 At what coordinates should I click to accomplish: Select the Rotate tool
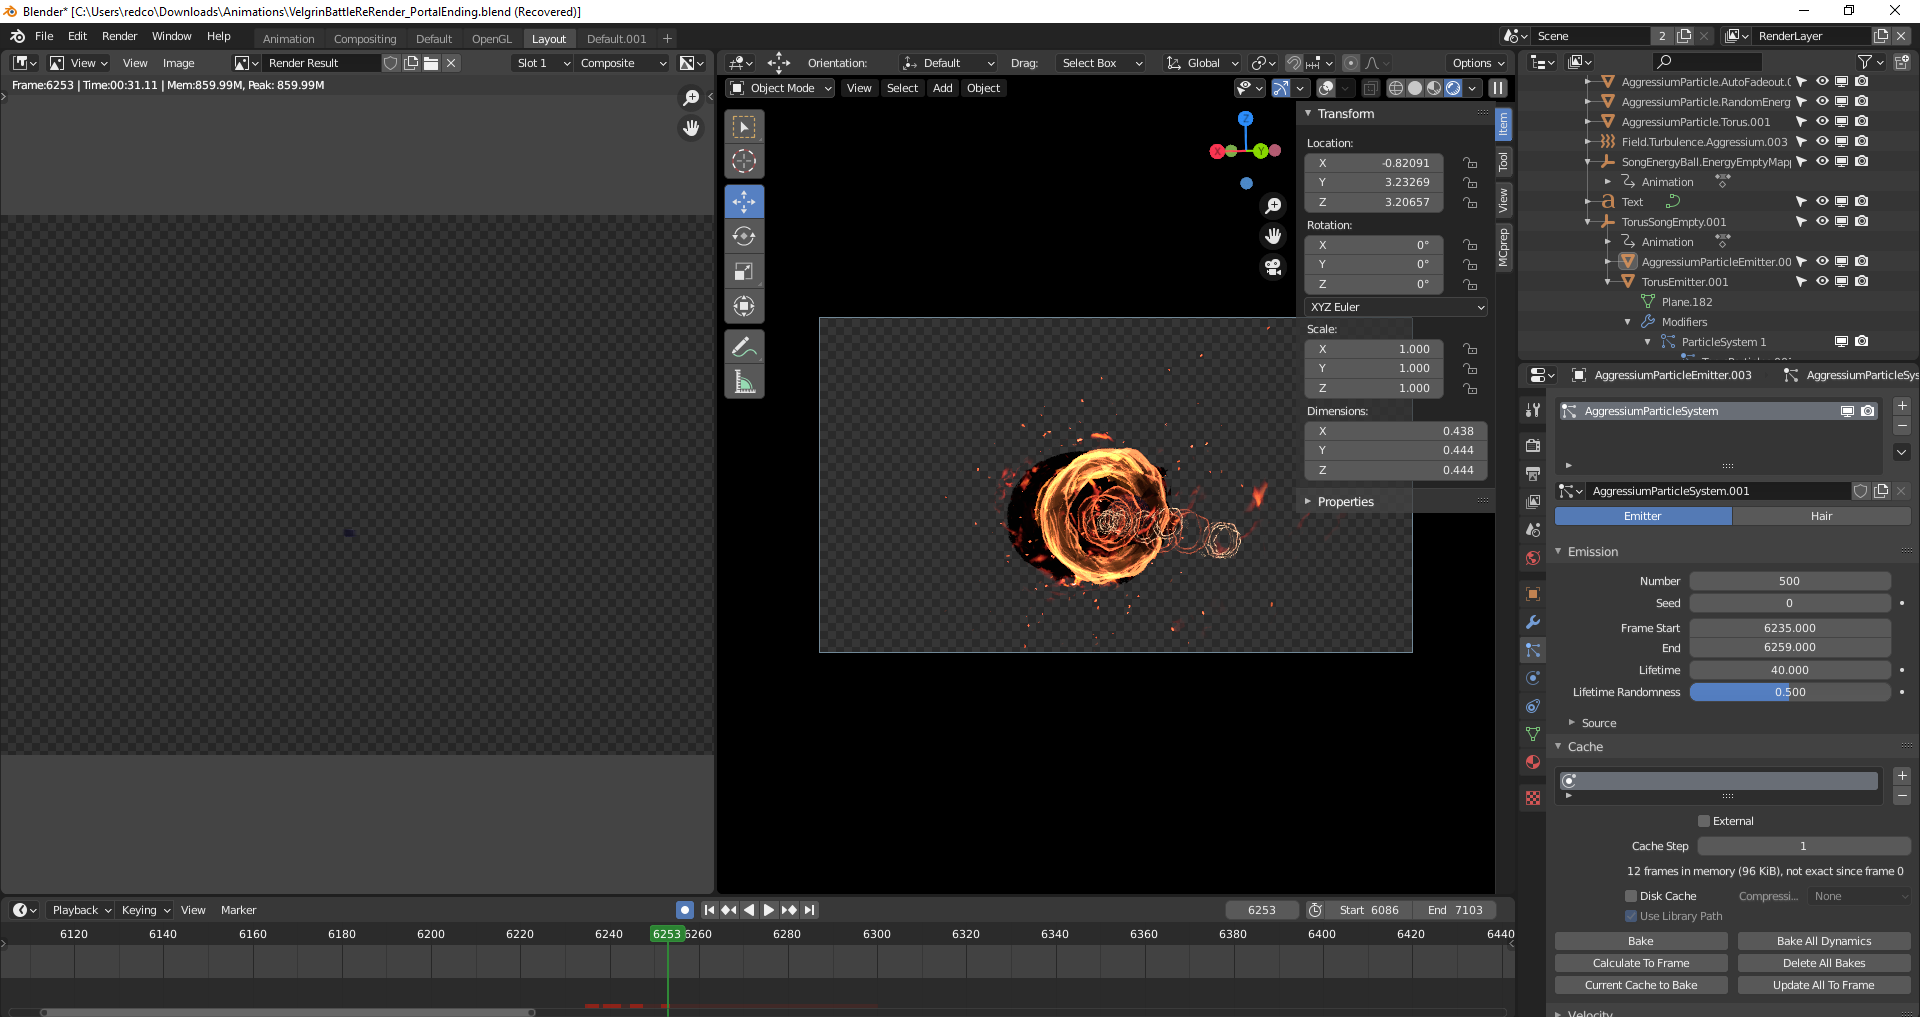point(744,236)
